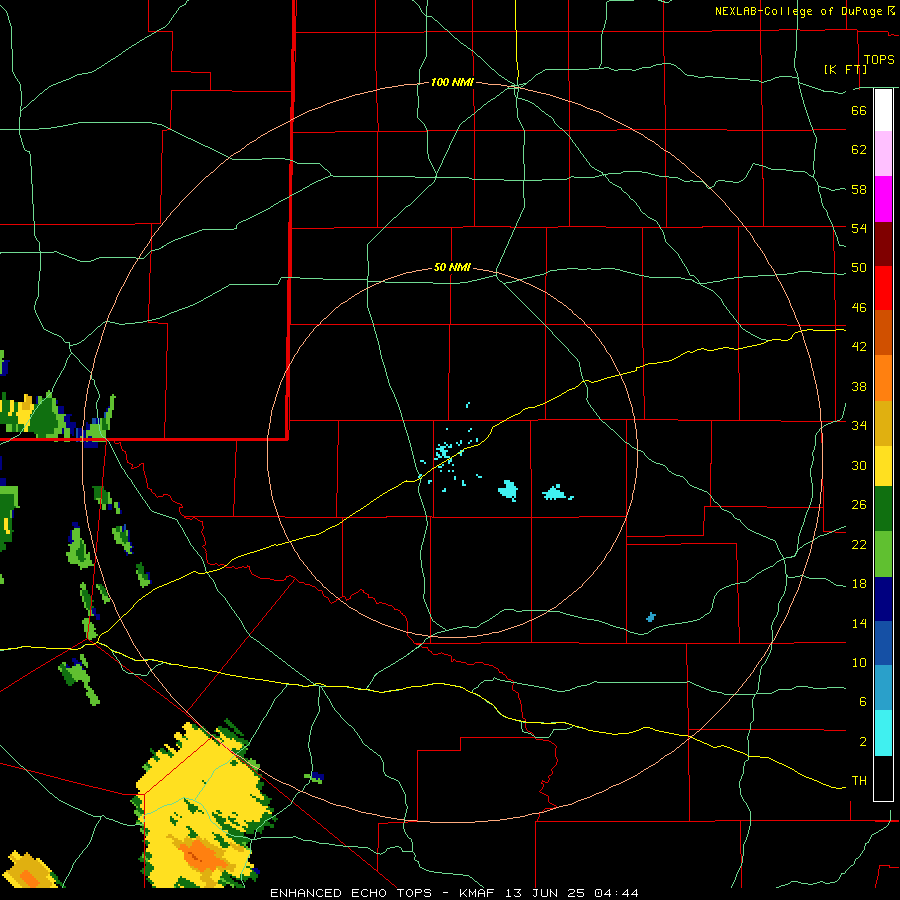Click the '42' legend value
Screen dimensions: 900x900
(859, 347)
